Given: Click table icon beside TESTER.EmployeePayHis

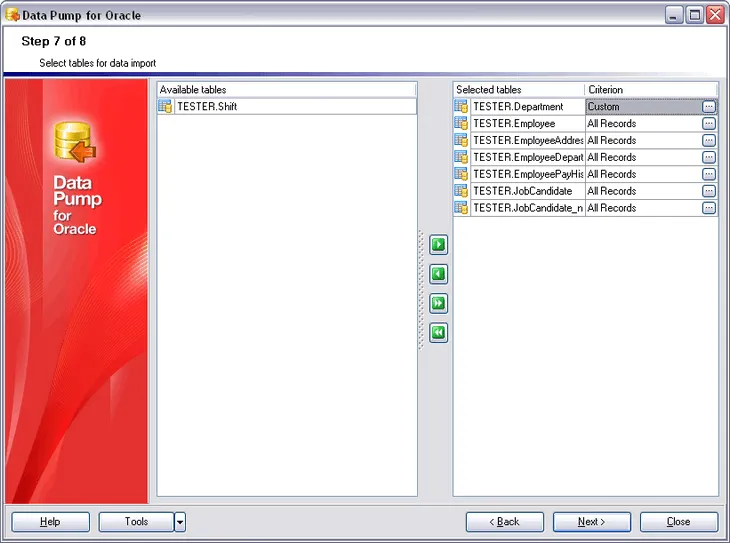Looking at the screenshot, I should coord(461,174).
